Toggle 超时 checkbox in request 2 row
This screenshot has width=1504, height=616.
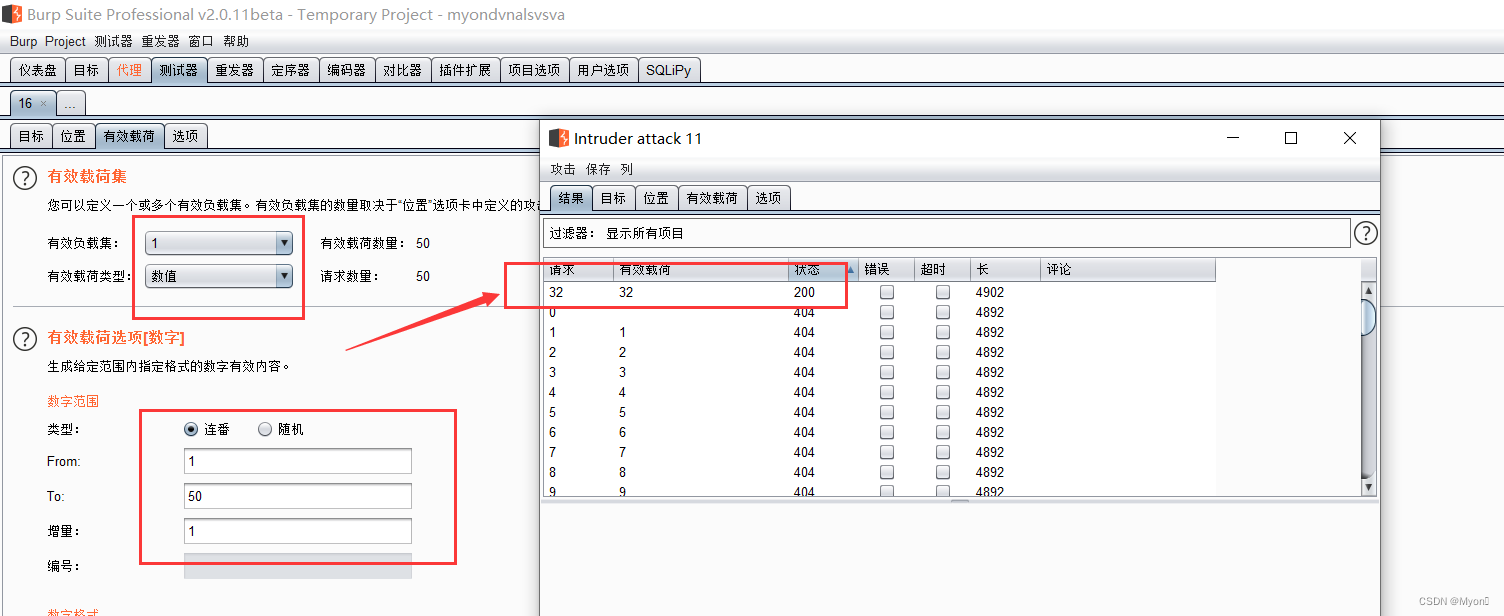click(943, 352)
